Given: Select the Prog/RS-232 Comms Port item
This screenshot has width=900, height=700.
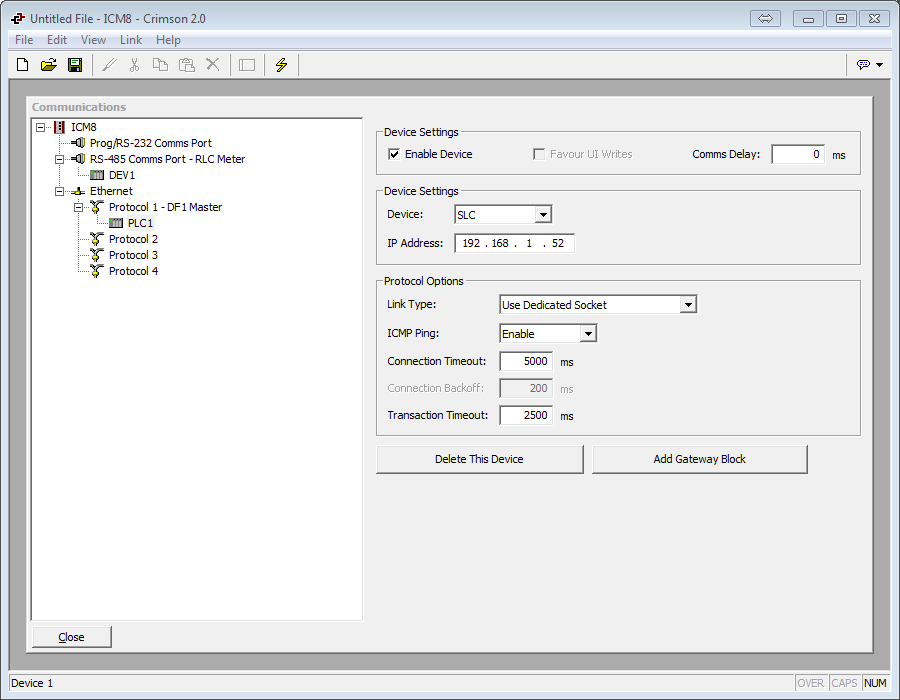Looking at the screenshot, I should click(150, 143).
